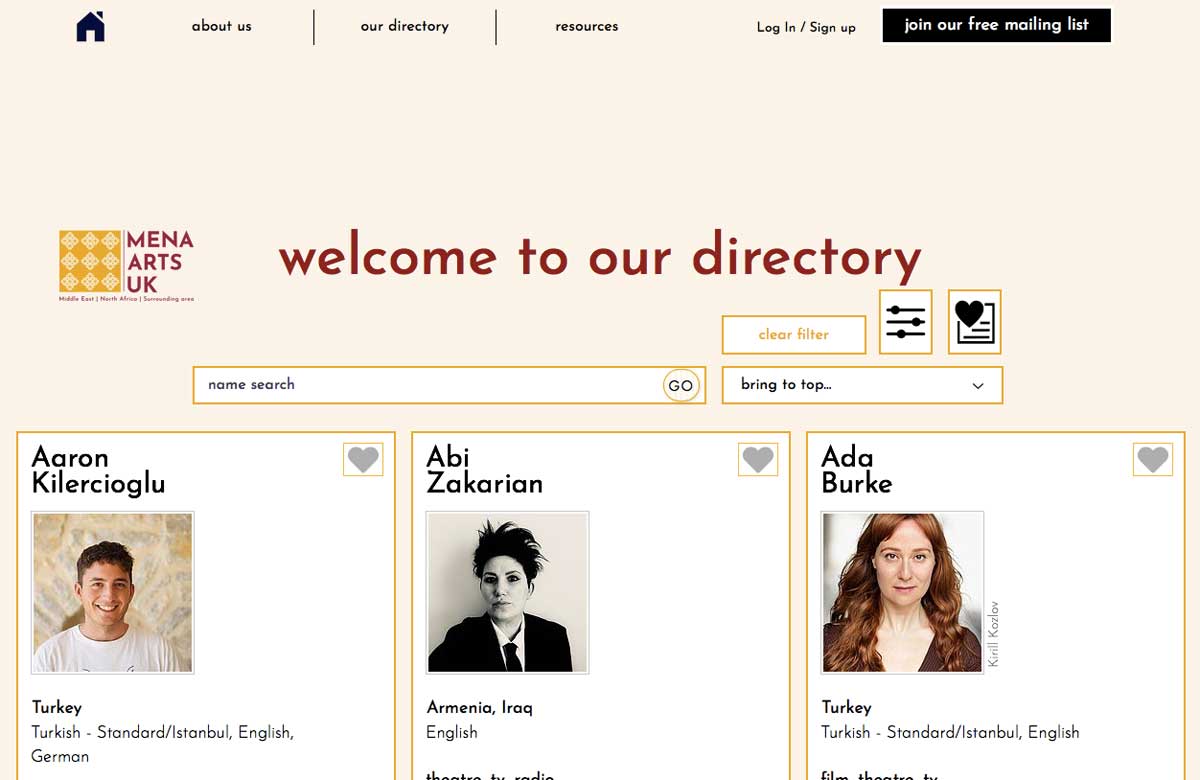Viewport: 1200px width, 780px height.
Task: Click the MENA Arts UK logo
Action: pos(126,263)
